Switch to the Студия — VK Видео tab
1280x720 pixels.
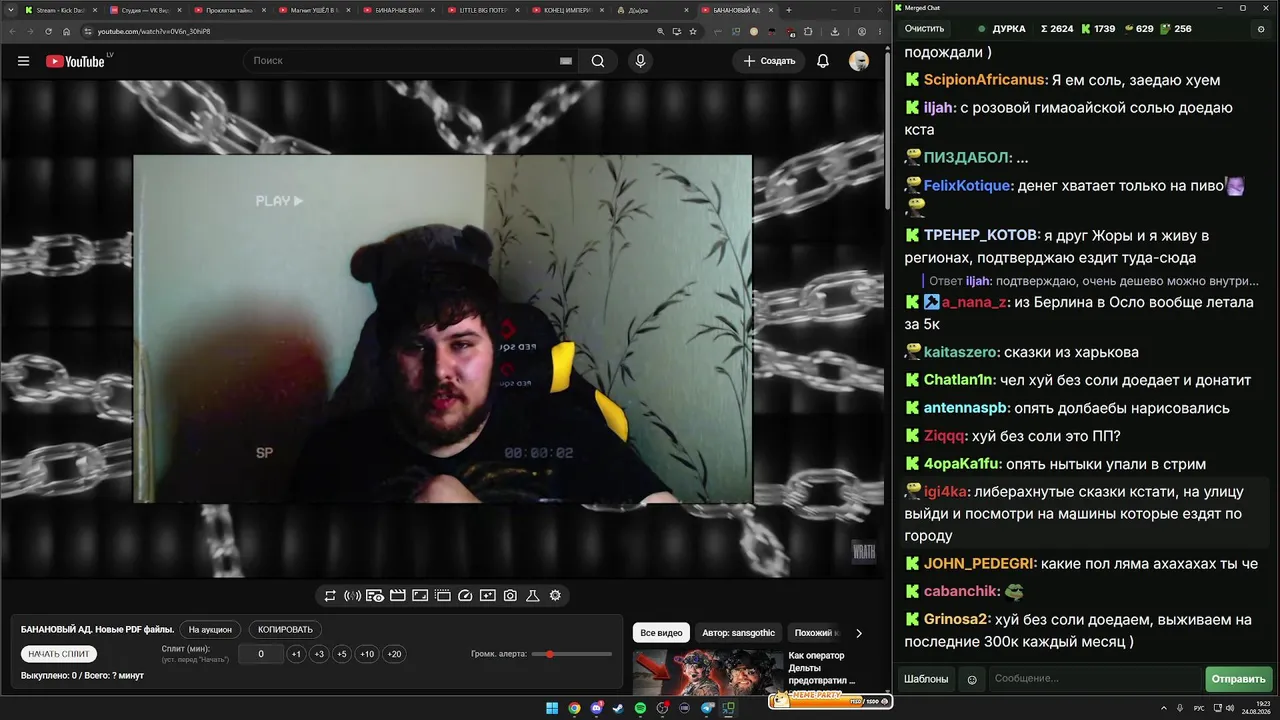[143, 10]
